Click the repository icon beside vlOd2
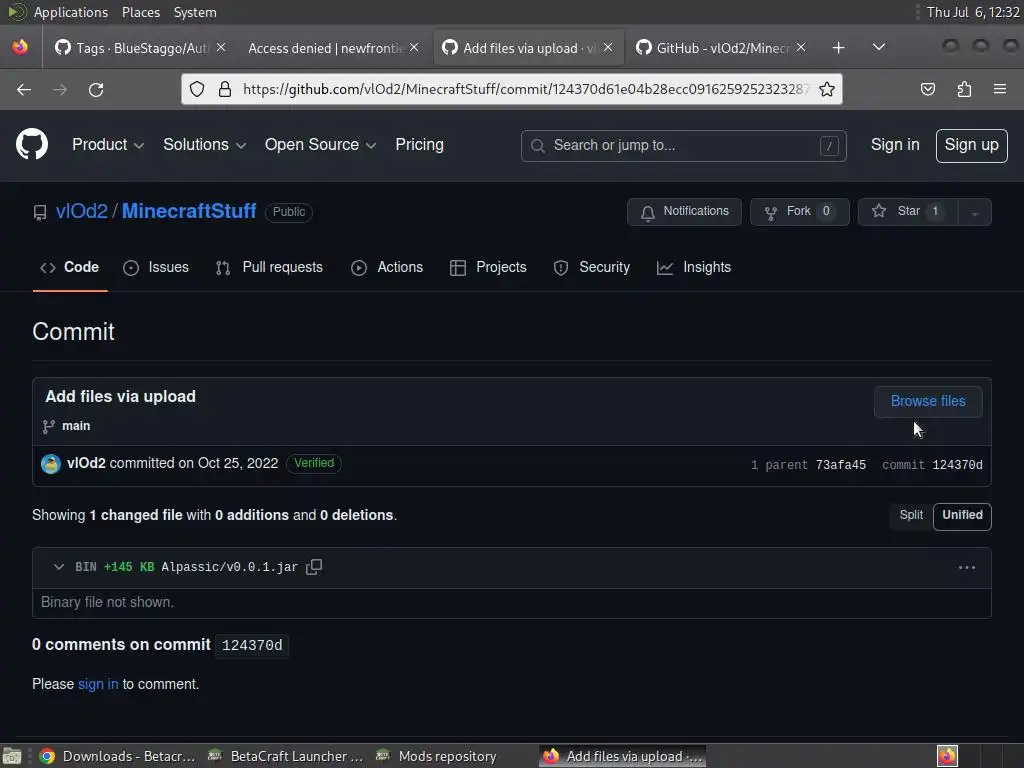Screen dimensions: 1024x768 click(40, 212)
